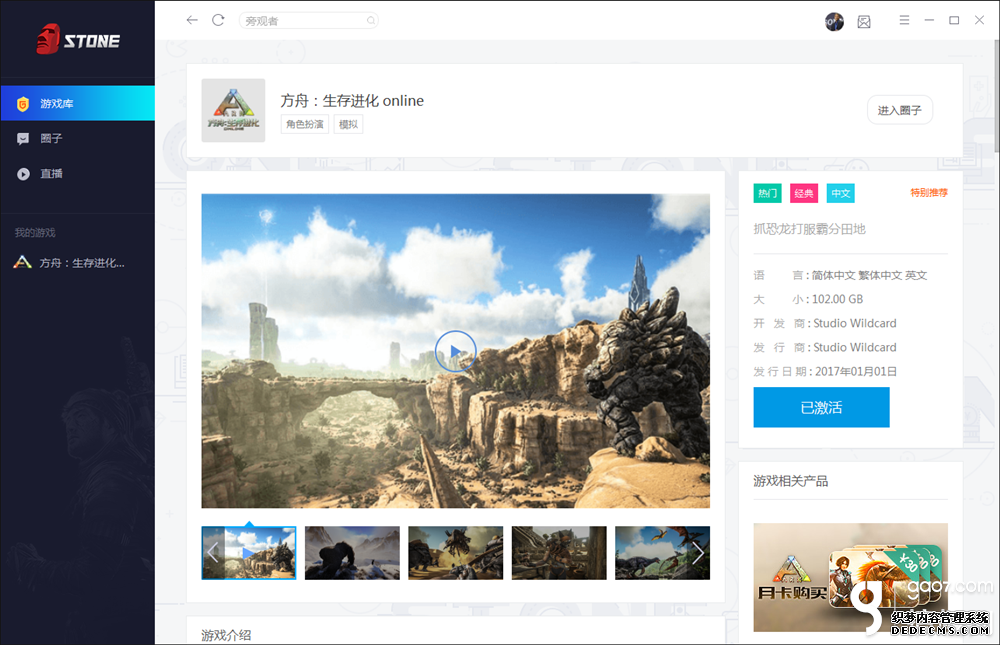Click the size value 102.00 GB

pos(837,299)
